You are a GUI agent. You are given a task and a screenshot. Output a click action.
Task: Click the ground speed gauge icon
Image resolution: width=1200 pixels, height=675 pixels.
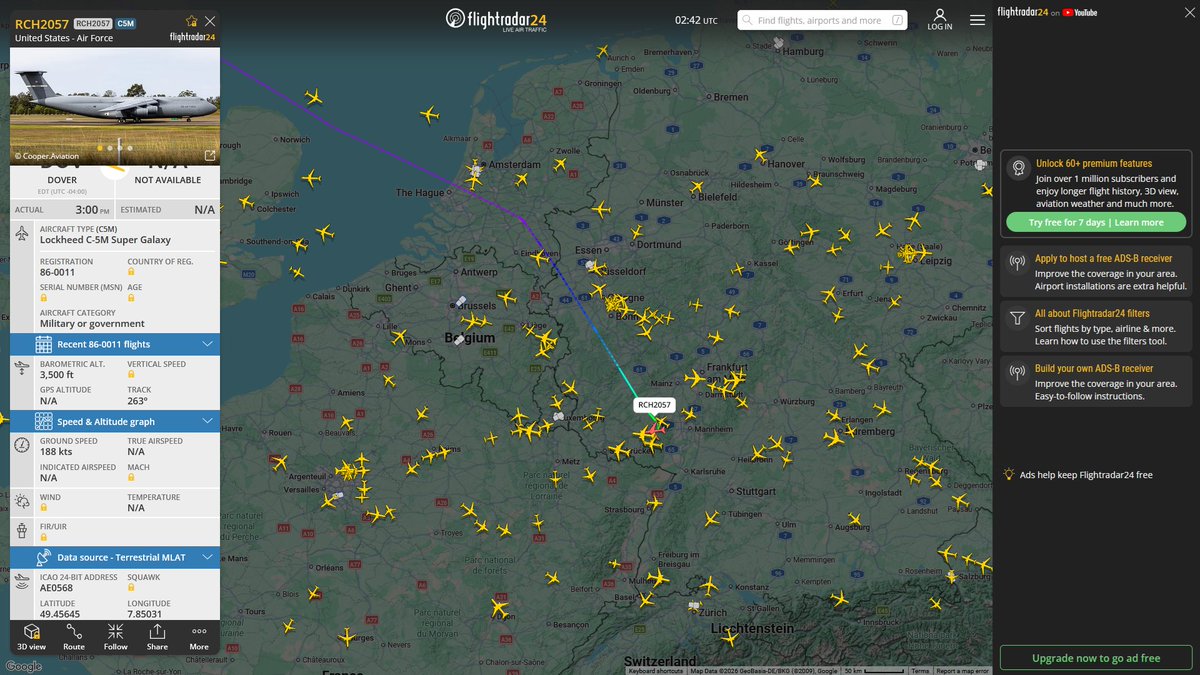coord(23,445)
